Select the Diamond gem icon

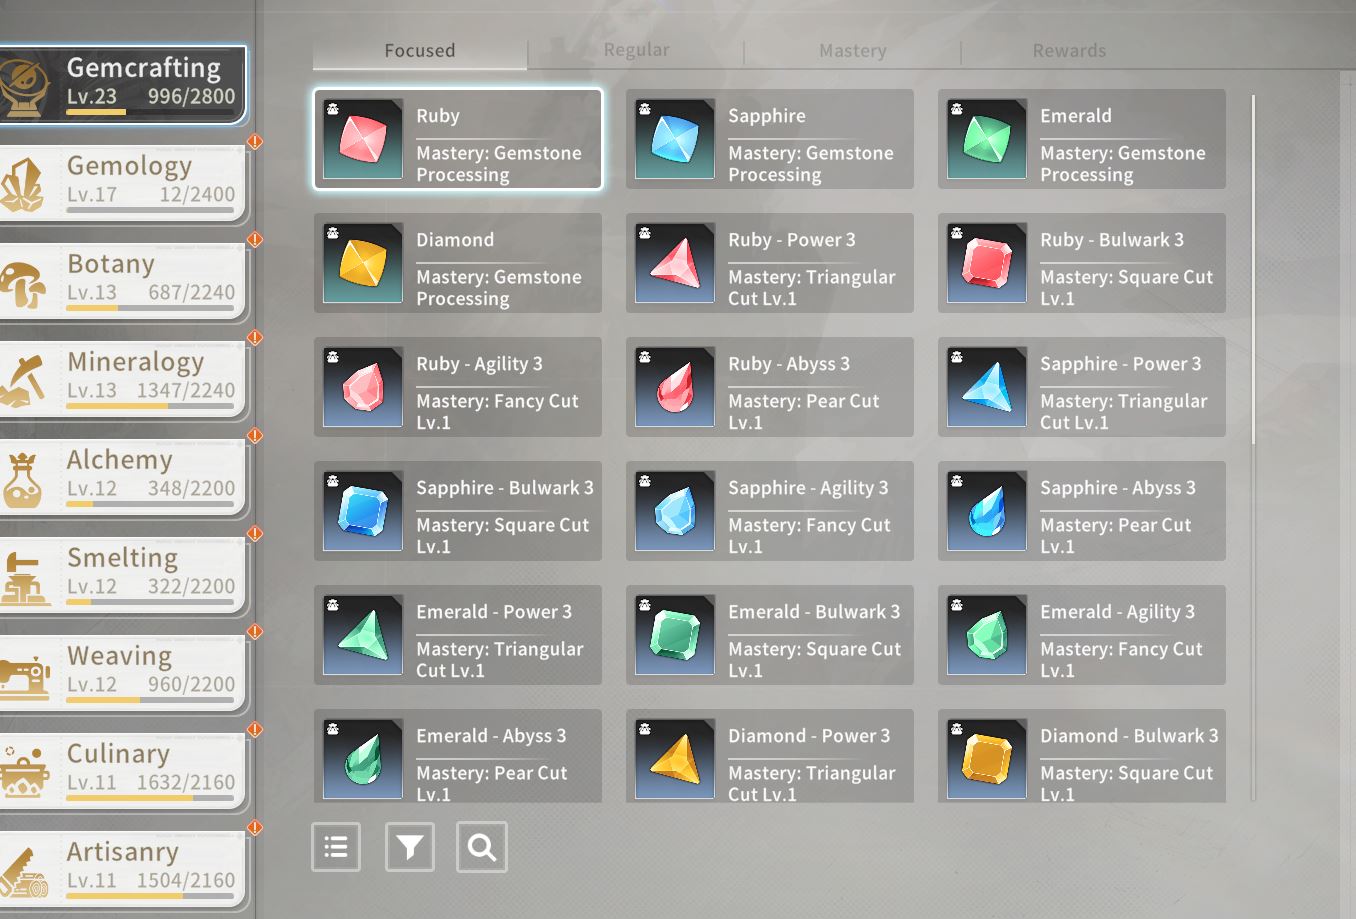[363, 263]
